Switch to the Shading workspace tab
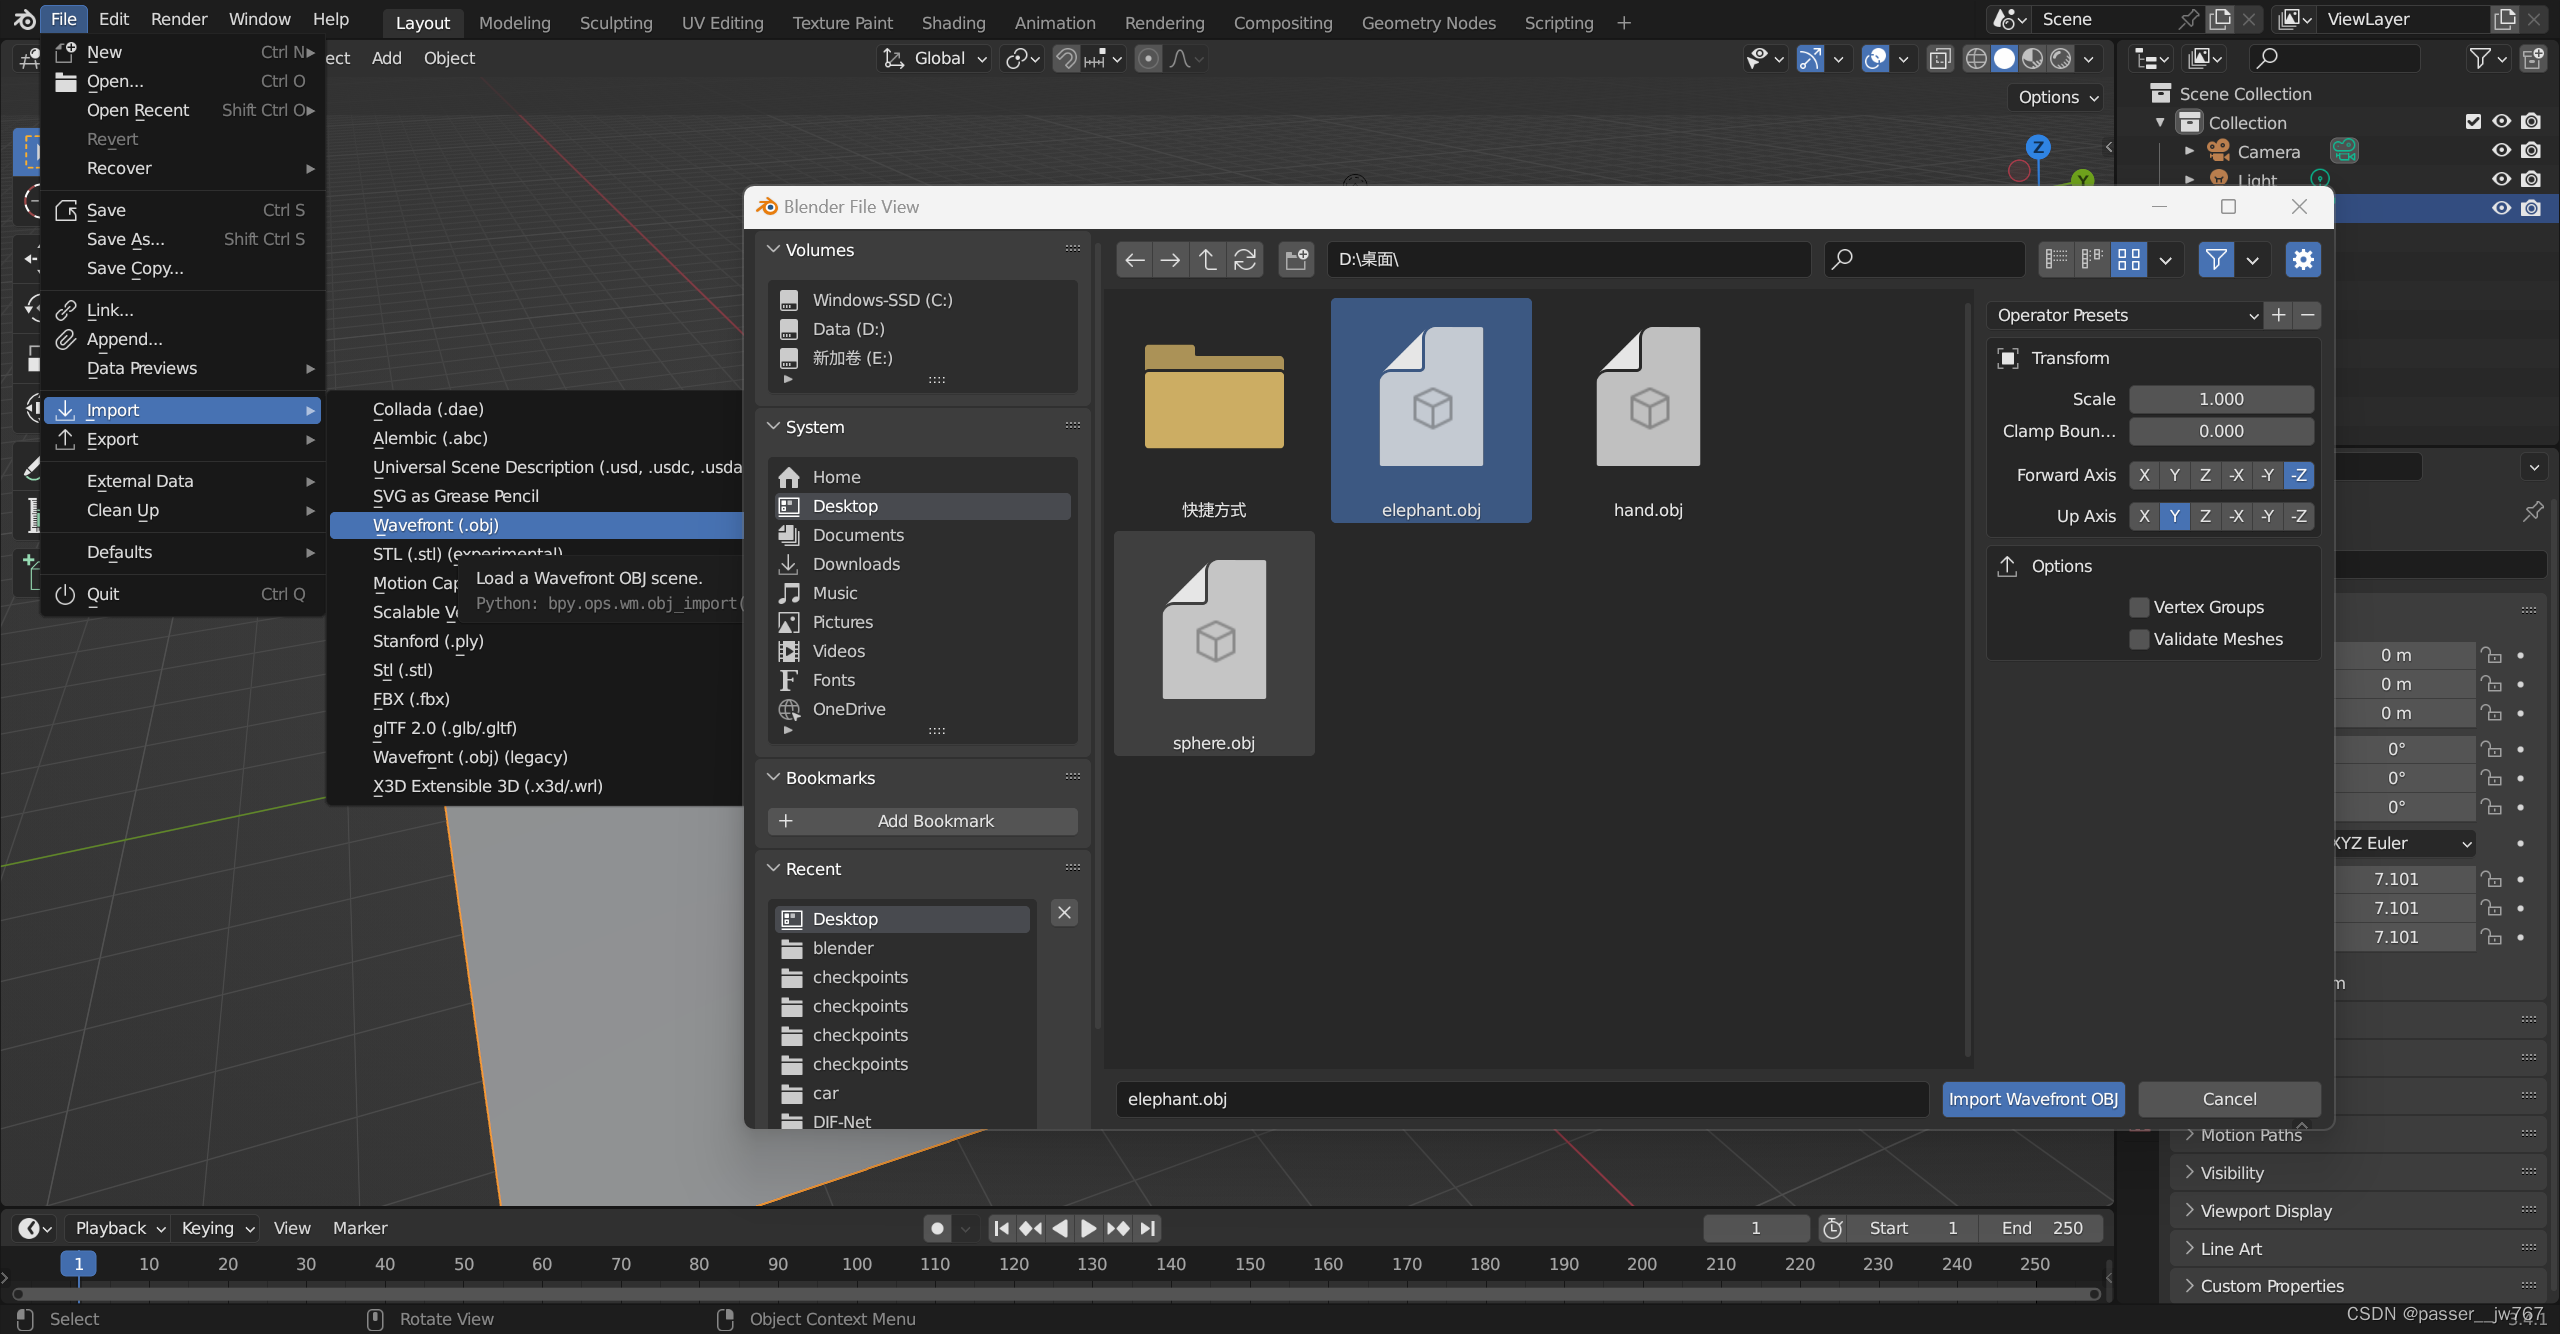This screenshot has height=1334, width=2560. [x=953, y=22]
